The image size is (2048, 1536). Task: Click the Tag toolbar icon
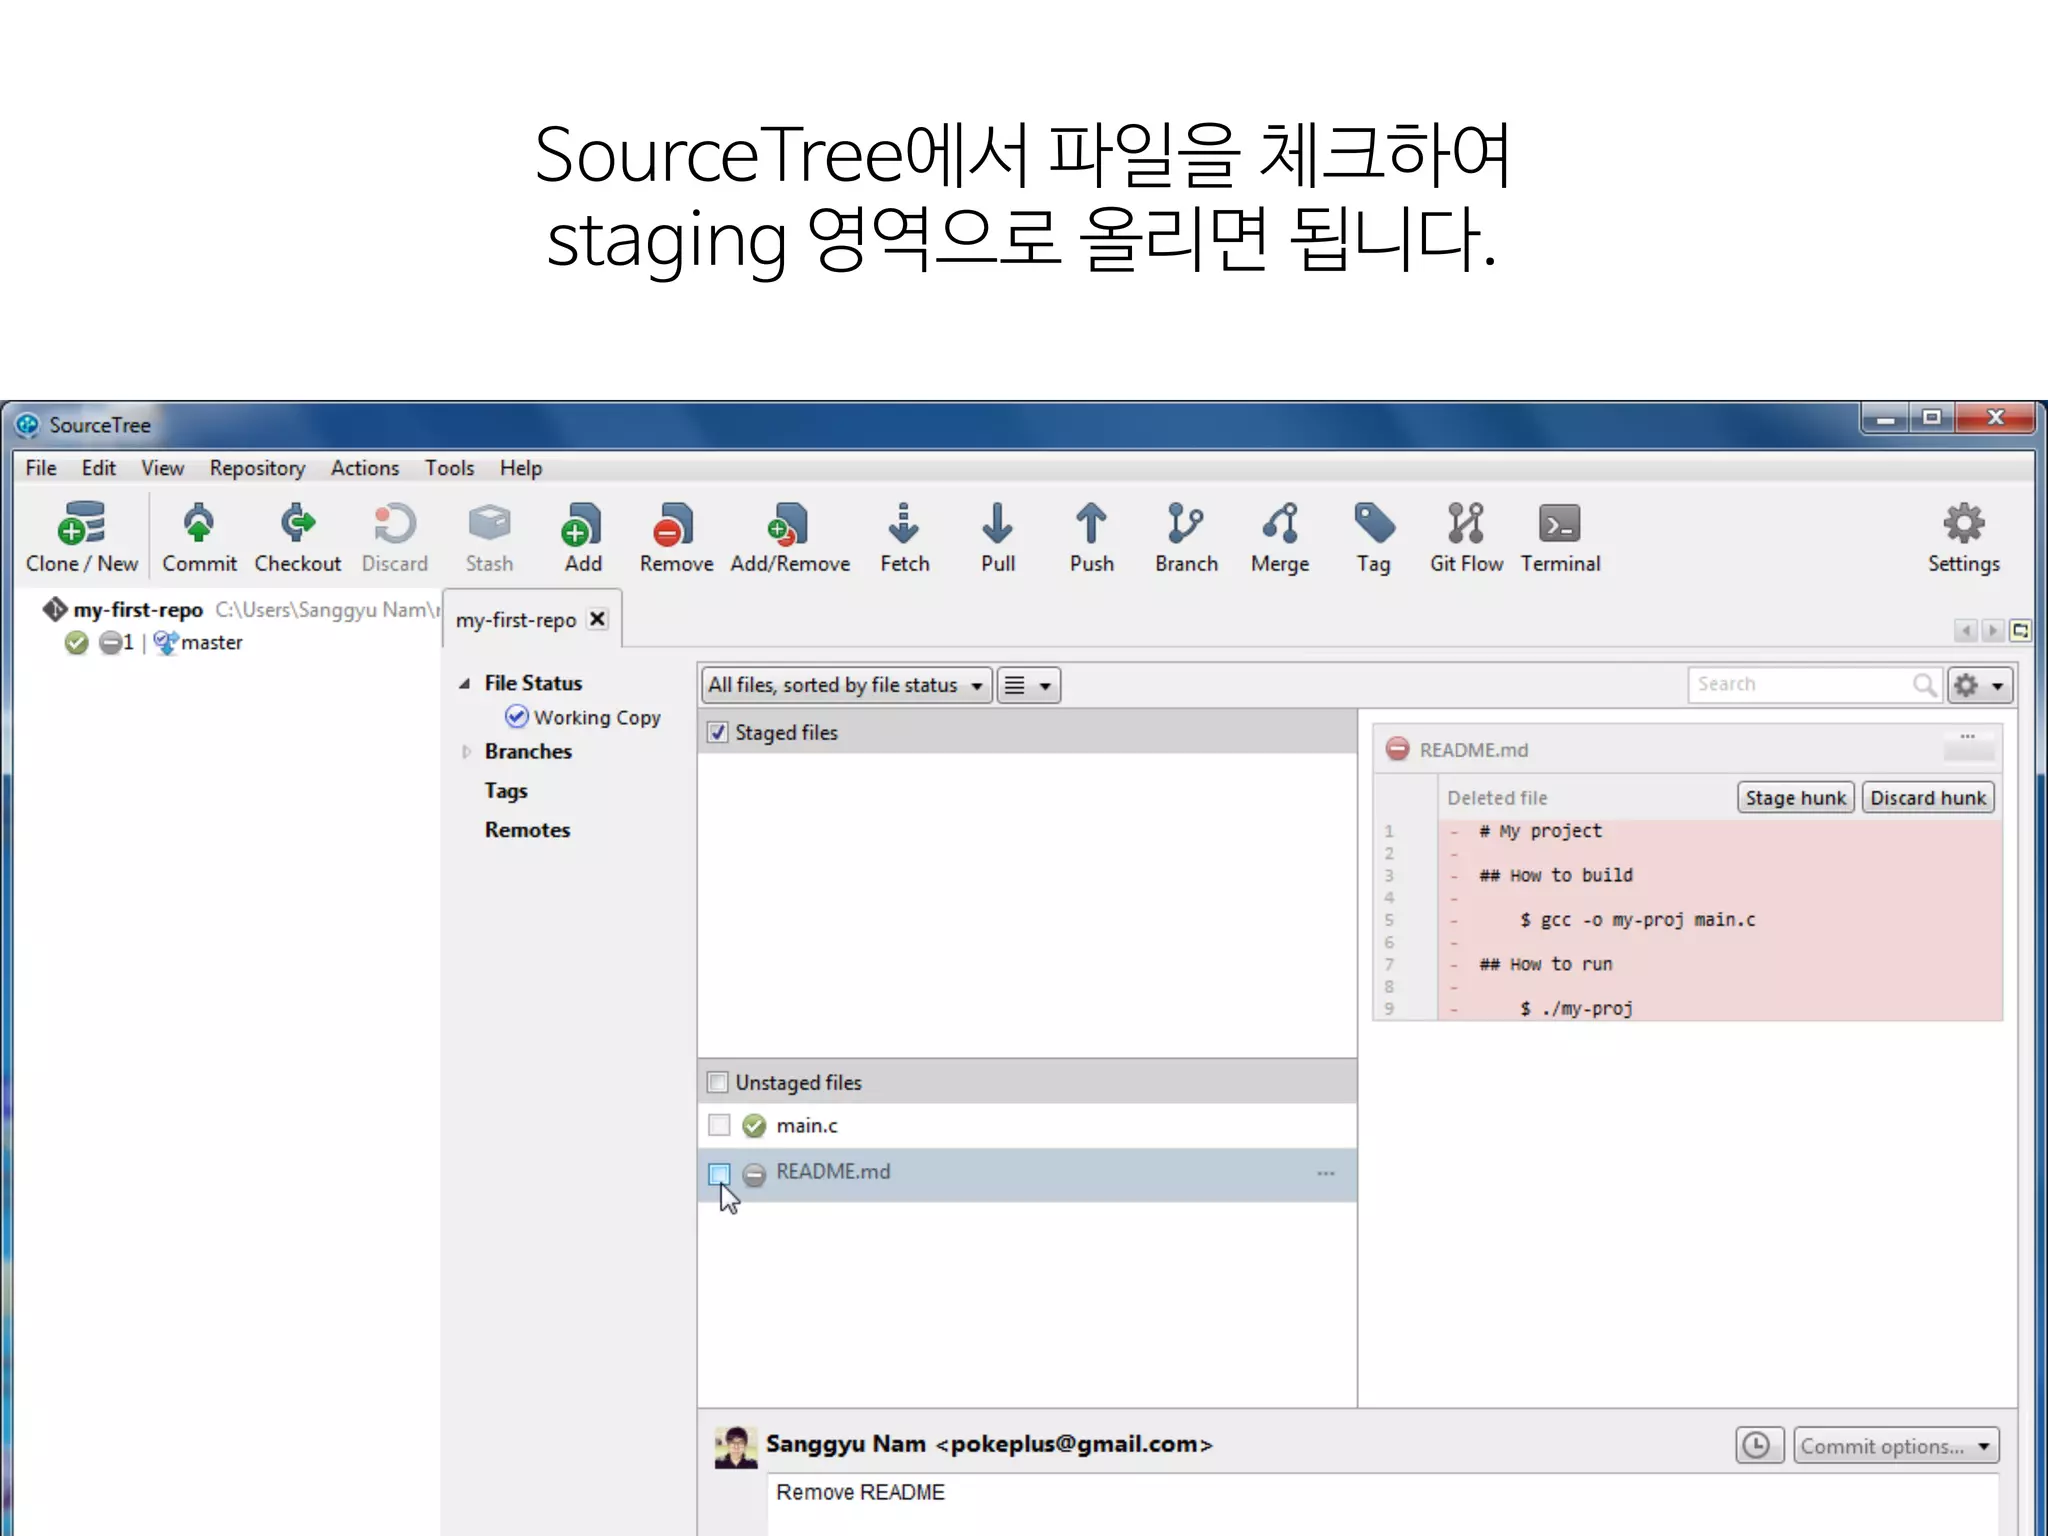click(1373, 537)
